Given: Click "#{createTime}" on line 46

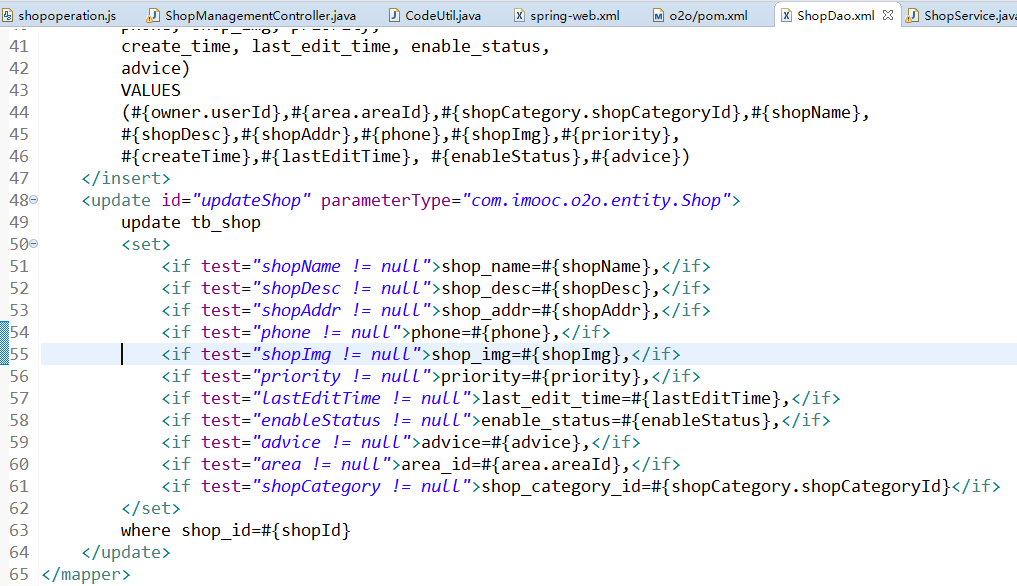Looking at the screenshot, I should [x=191, y=157].
